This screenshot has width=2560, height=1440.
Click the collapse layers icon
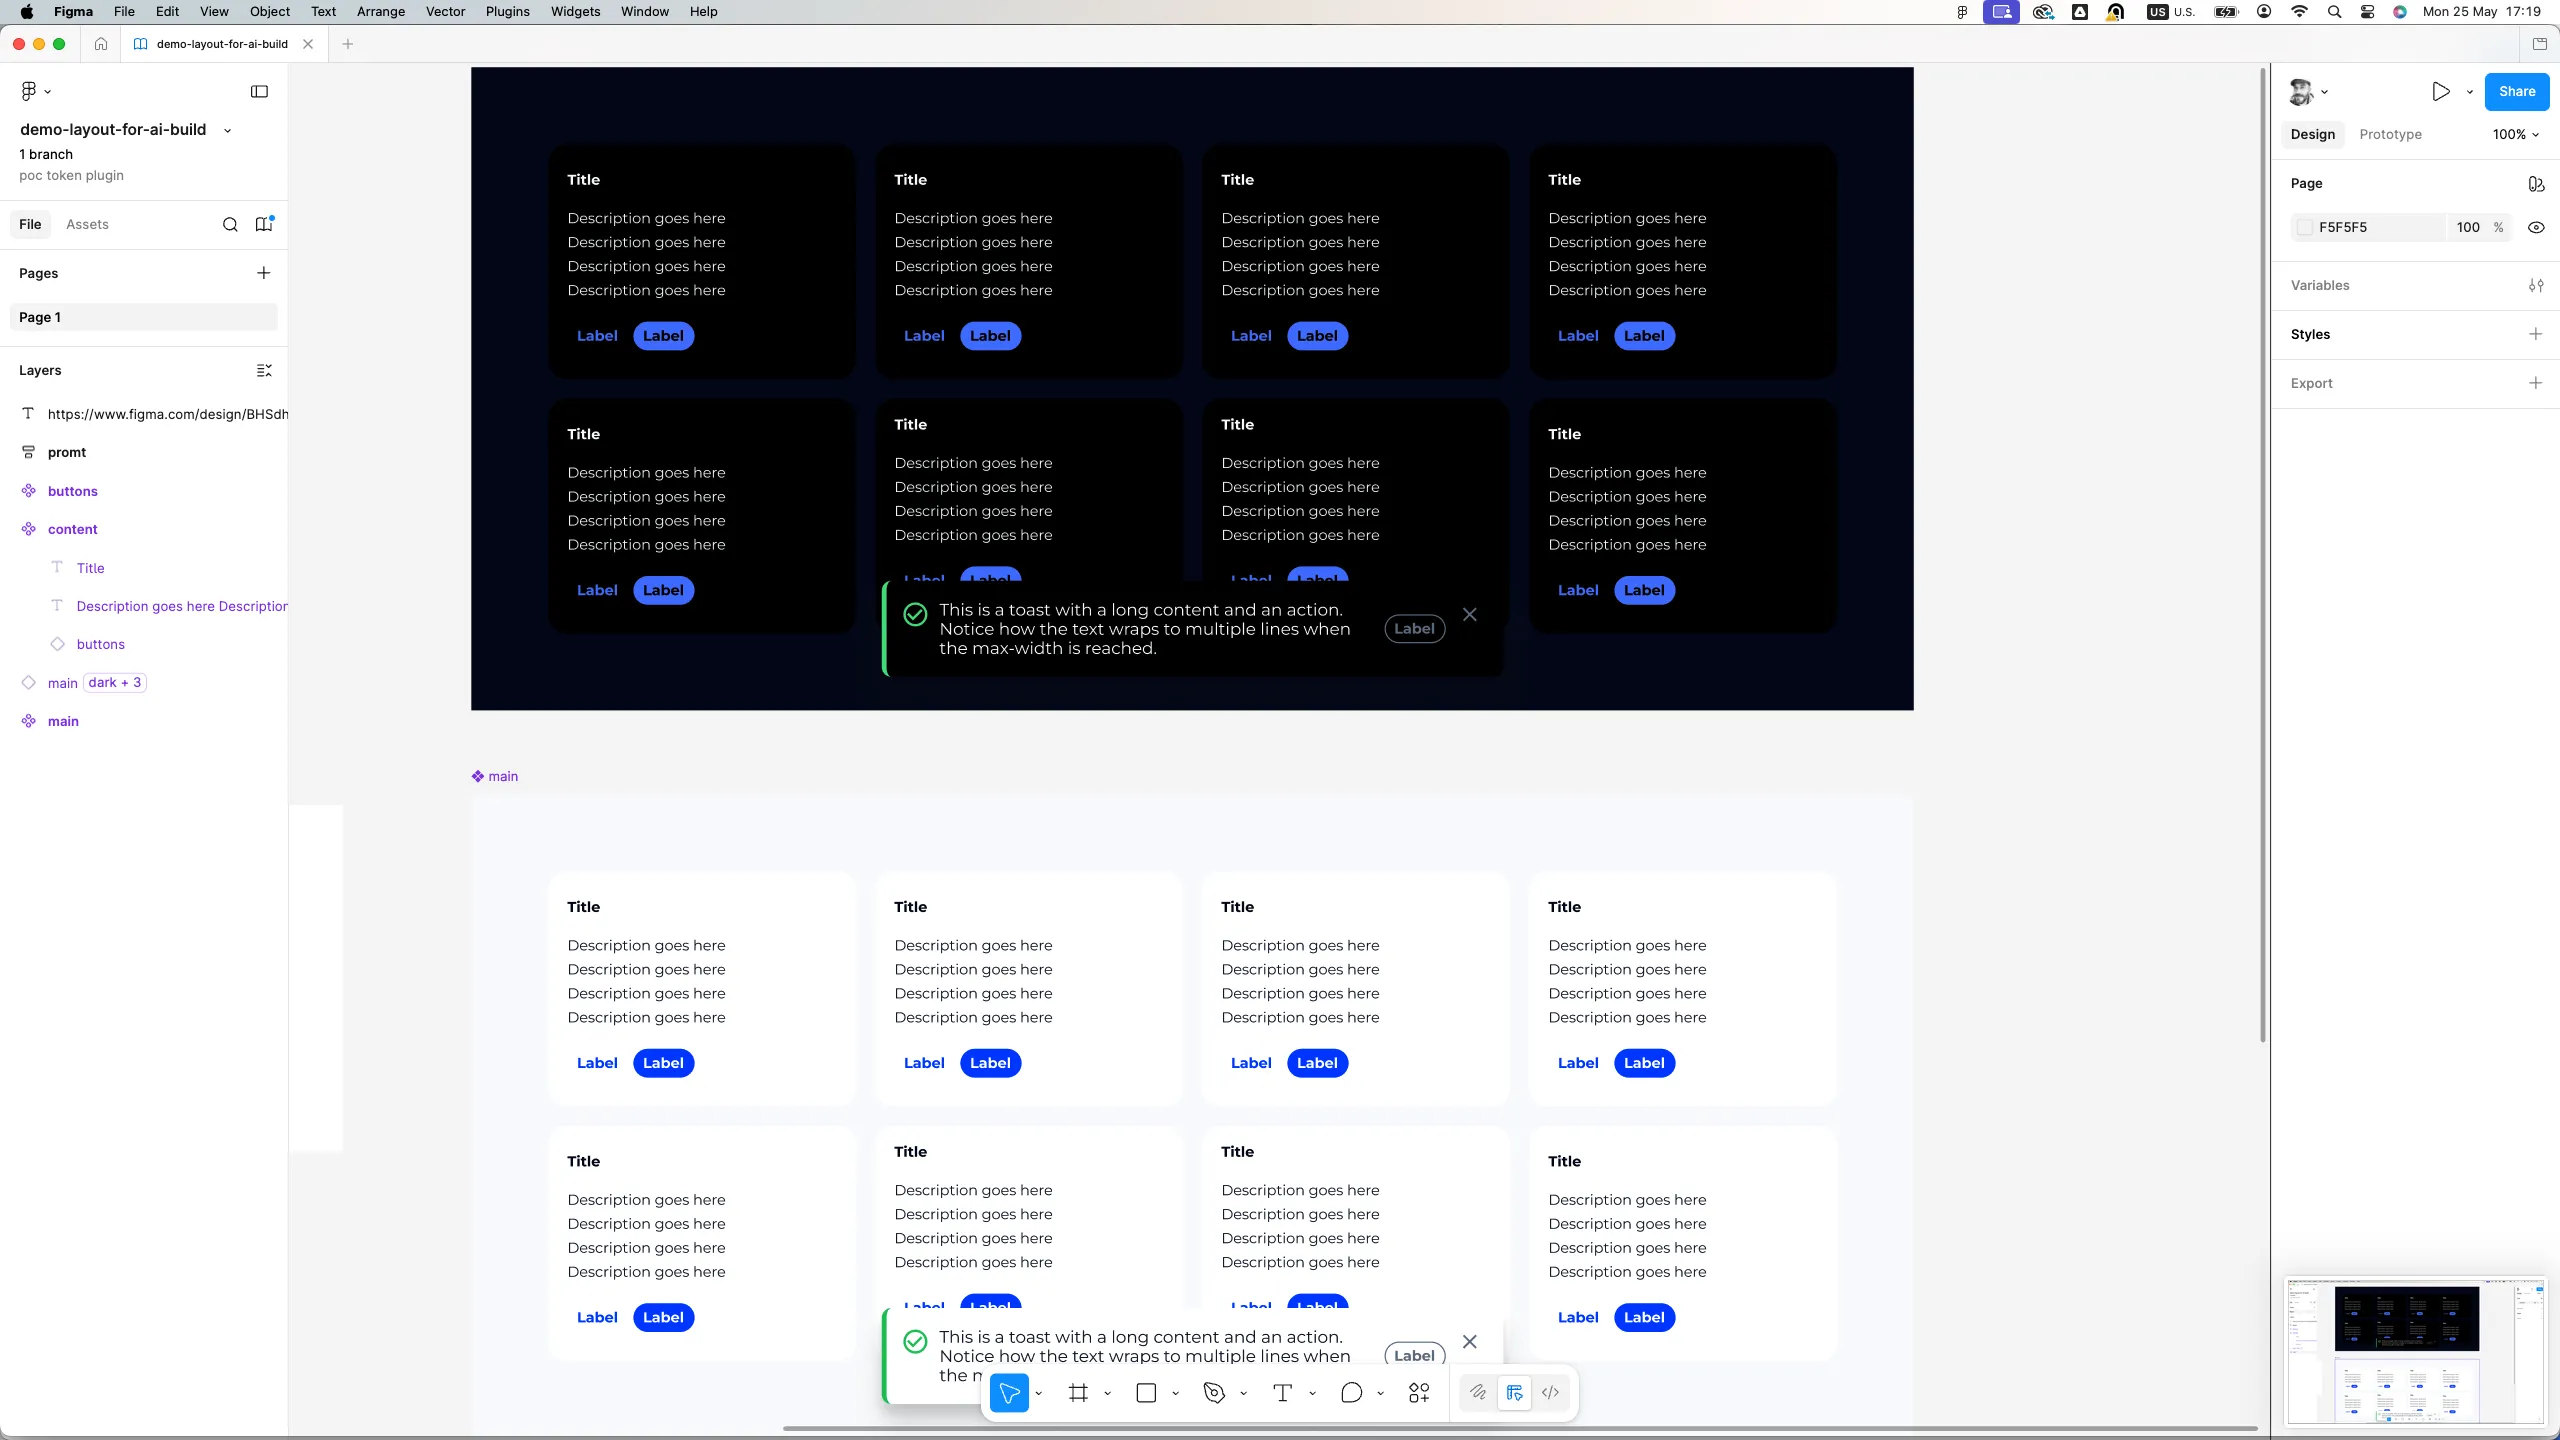point(264,370)
